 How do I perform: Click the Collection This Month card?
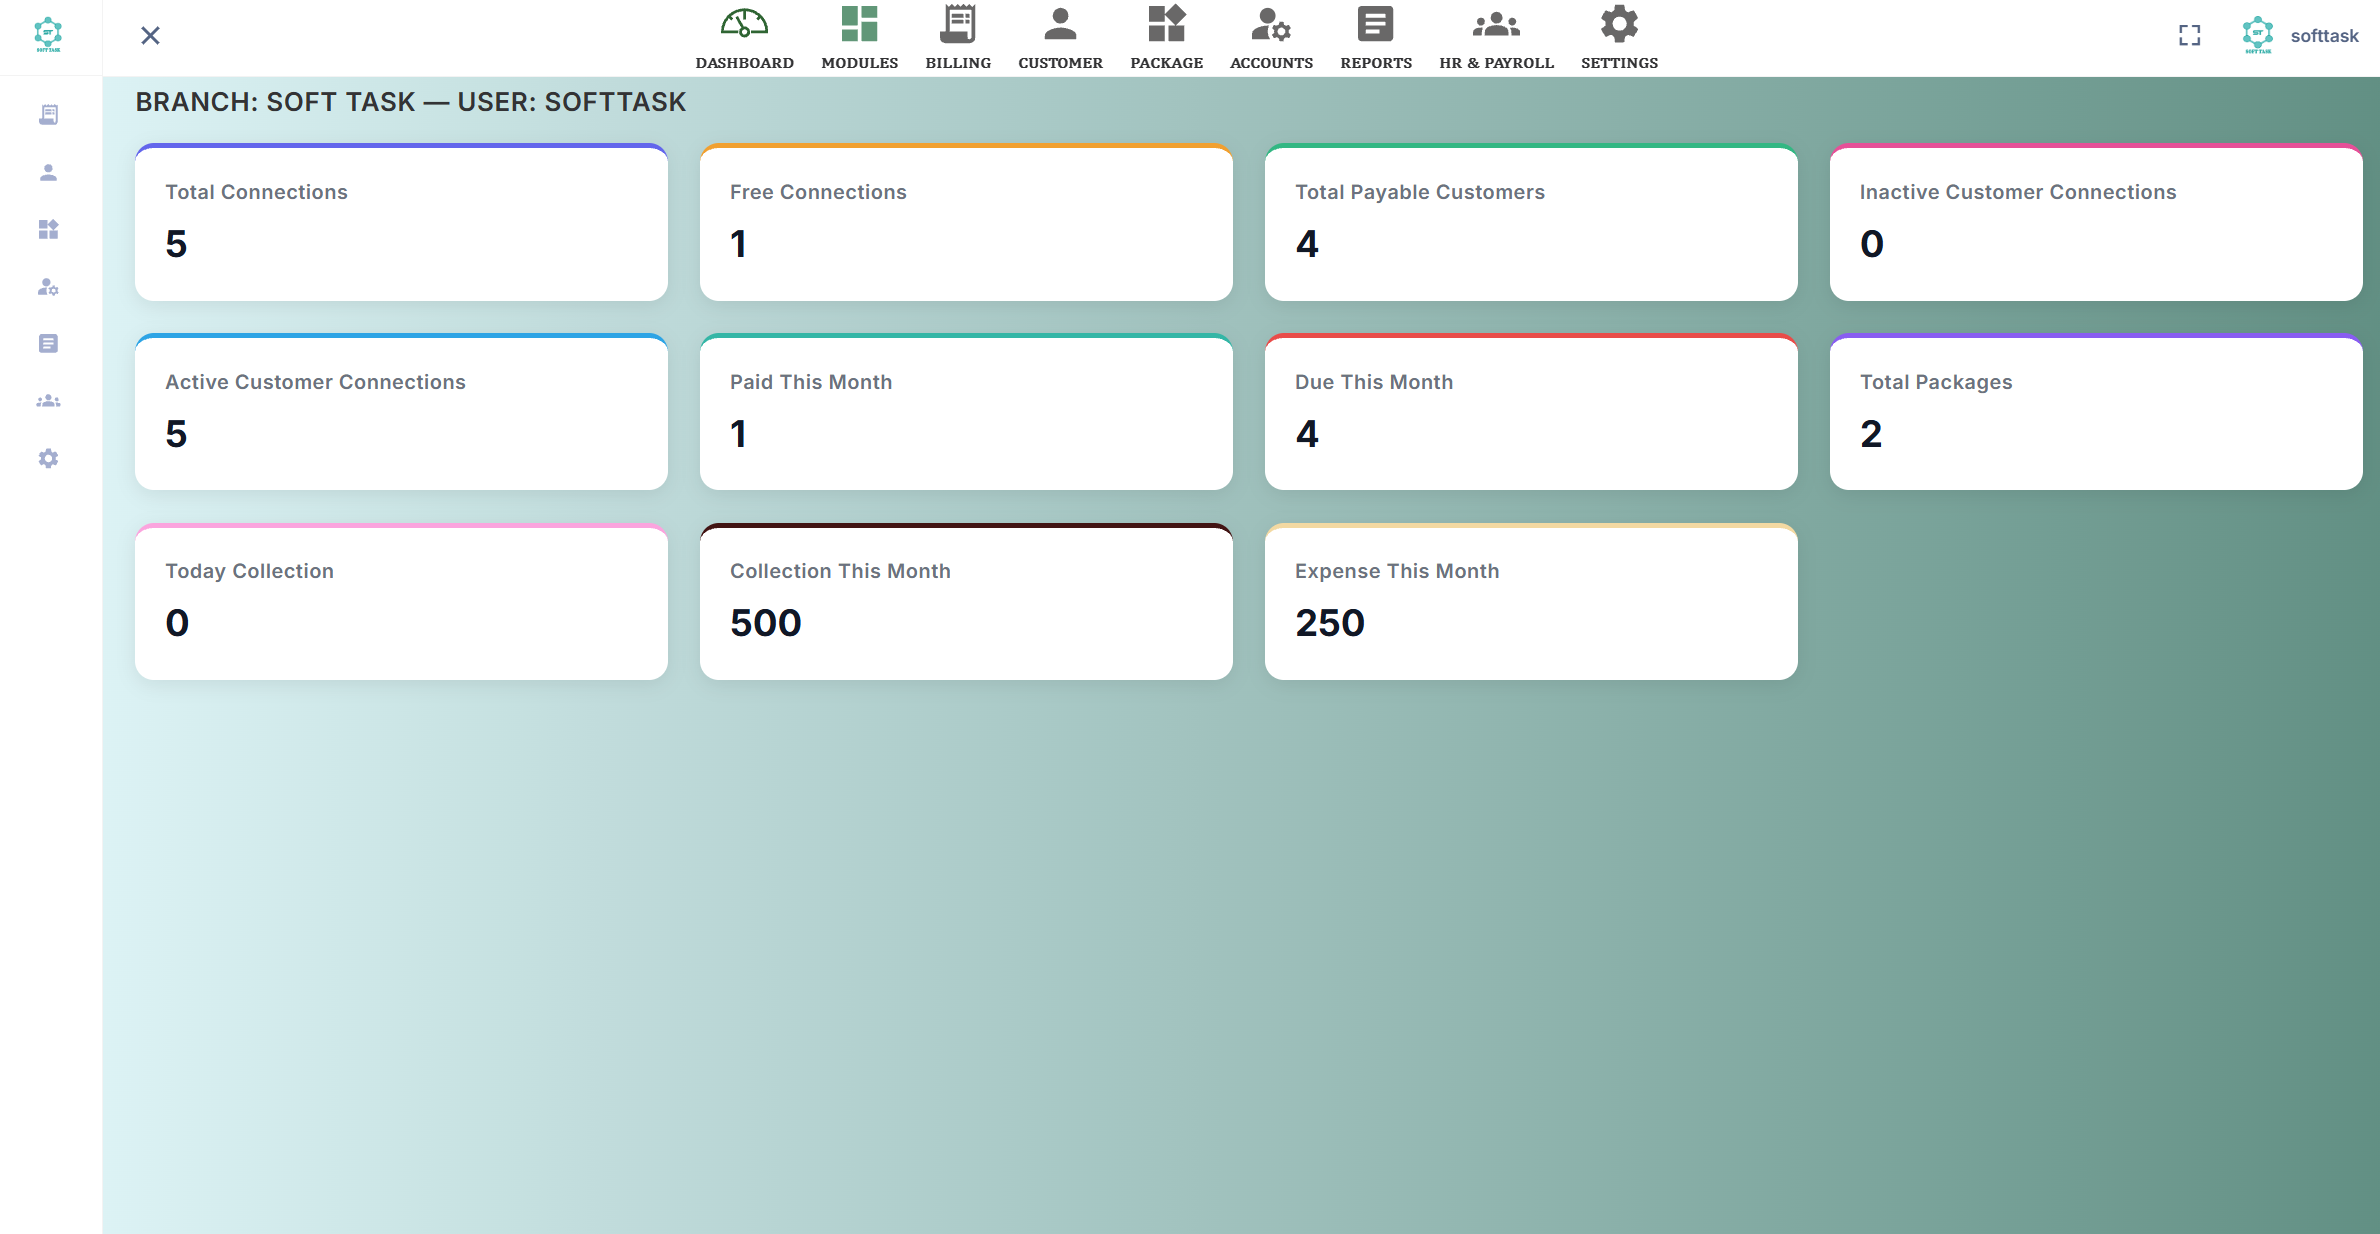[966, 601]
